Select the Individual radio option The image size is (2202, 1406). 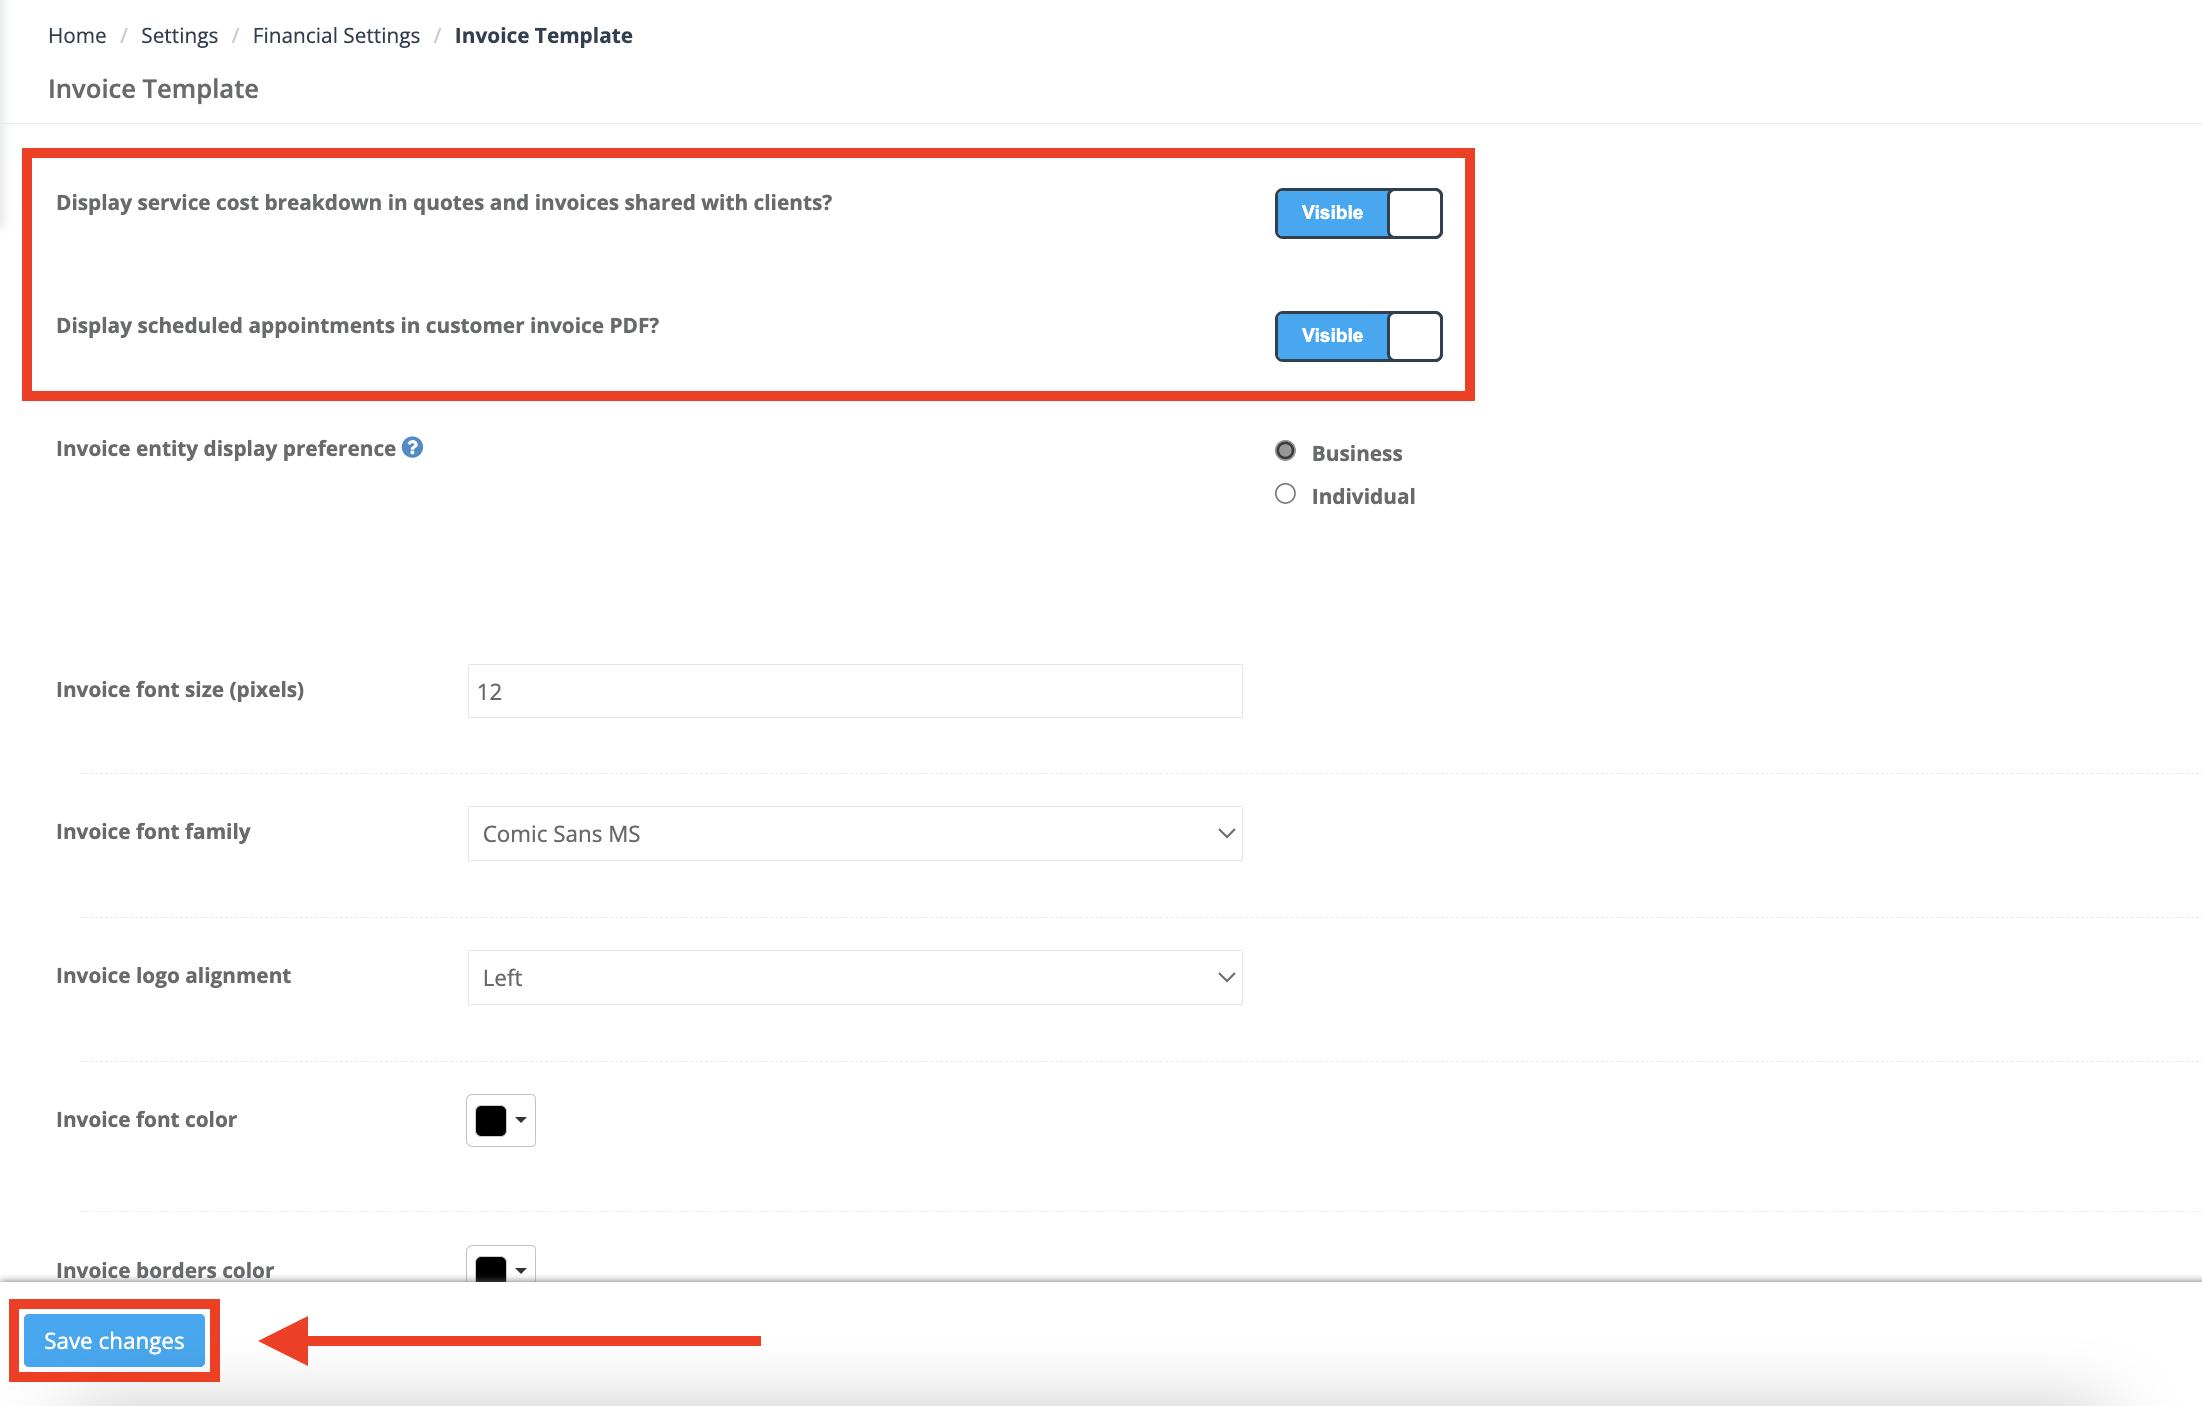coord(1285,494)
